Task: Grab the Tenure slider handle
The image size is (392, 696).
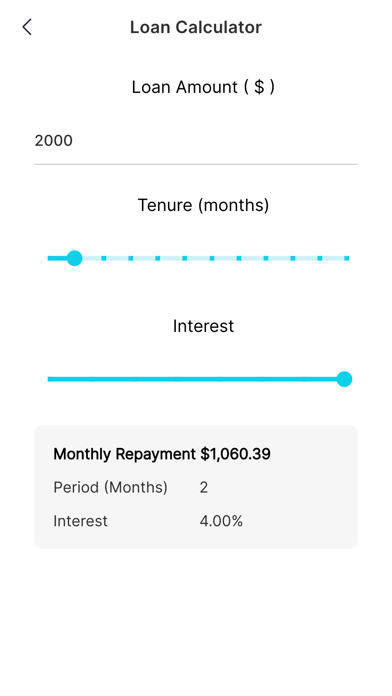Action: tap(74, 258)
